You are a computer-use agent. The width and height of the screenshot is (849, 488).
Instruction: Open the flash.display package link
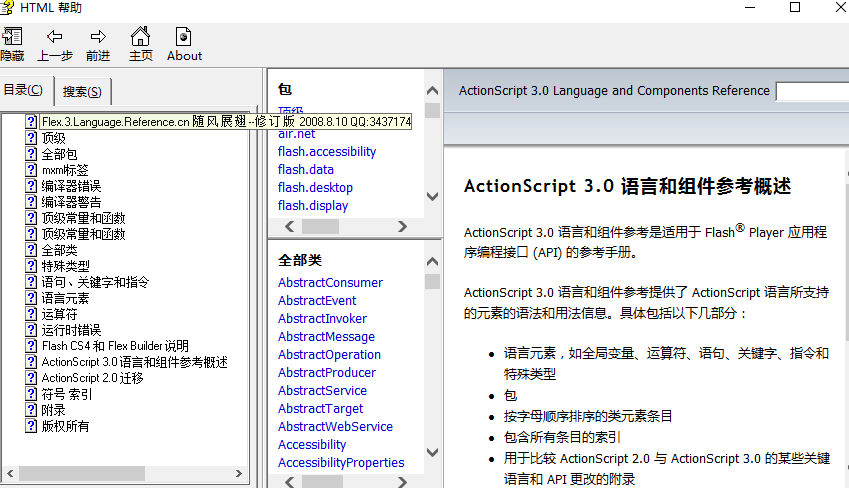pyautogui.click(x=313, y=206)
